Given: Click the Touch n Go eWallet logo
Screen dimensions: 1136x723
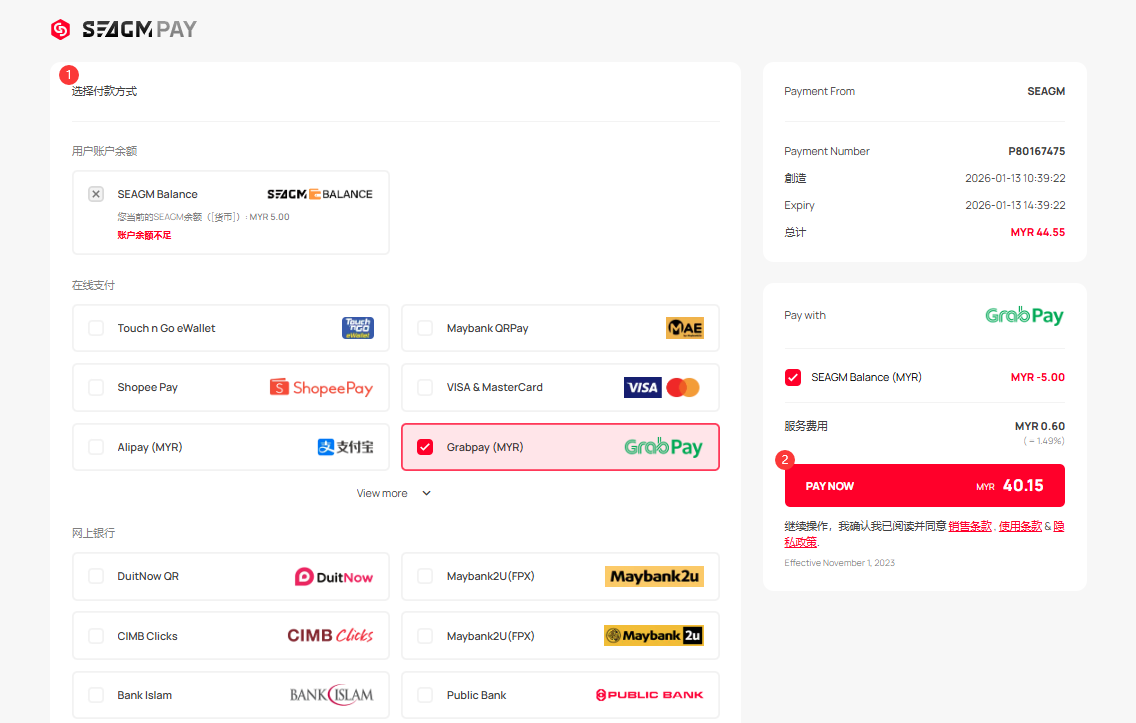Looking at the screenshot, I should click(357, 328).
